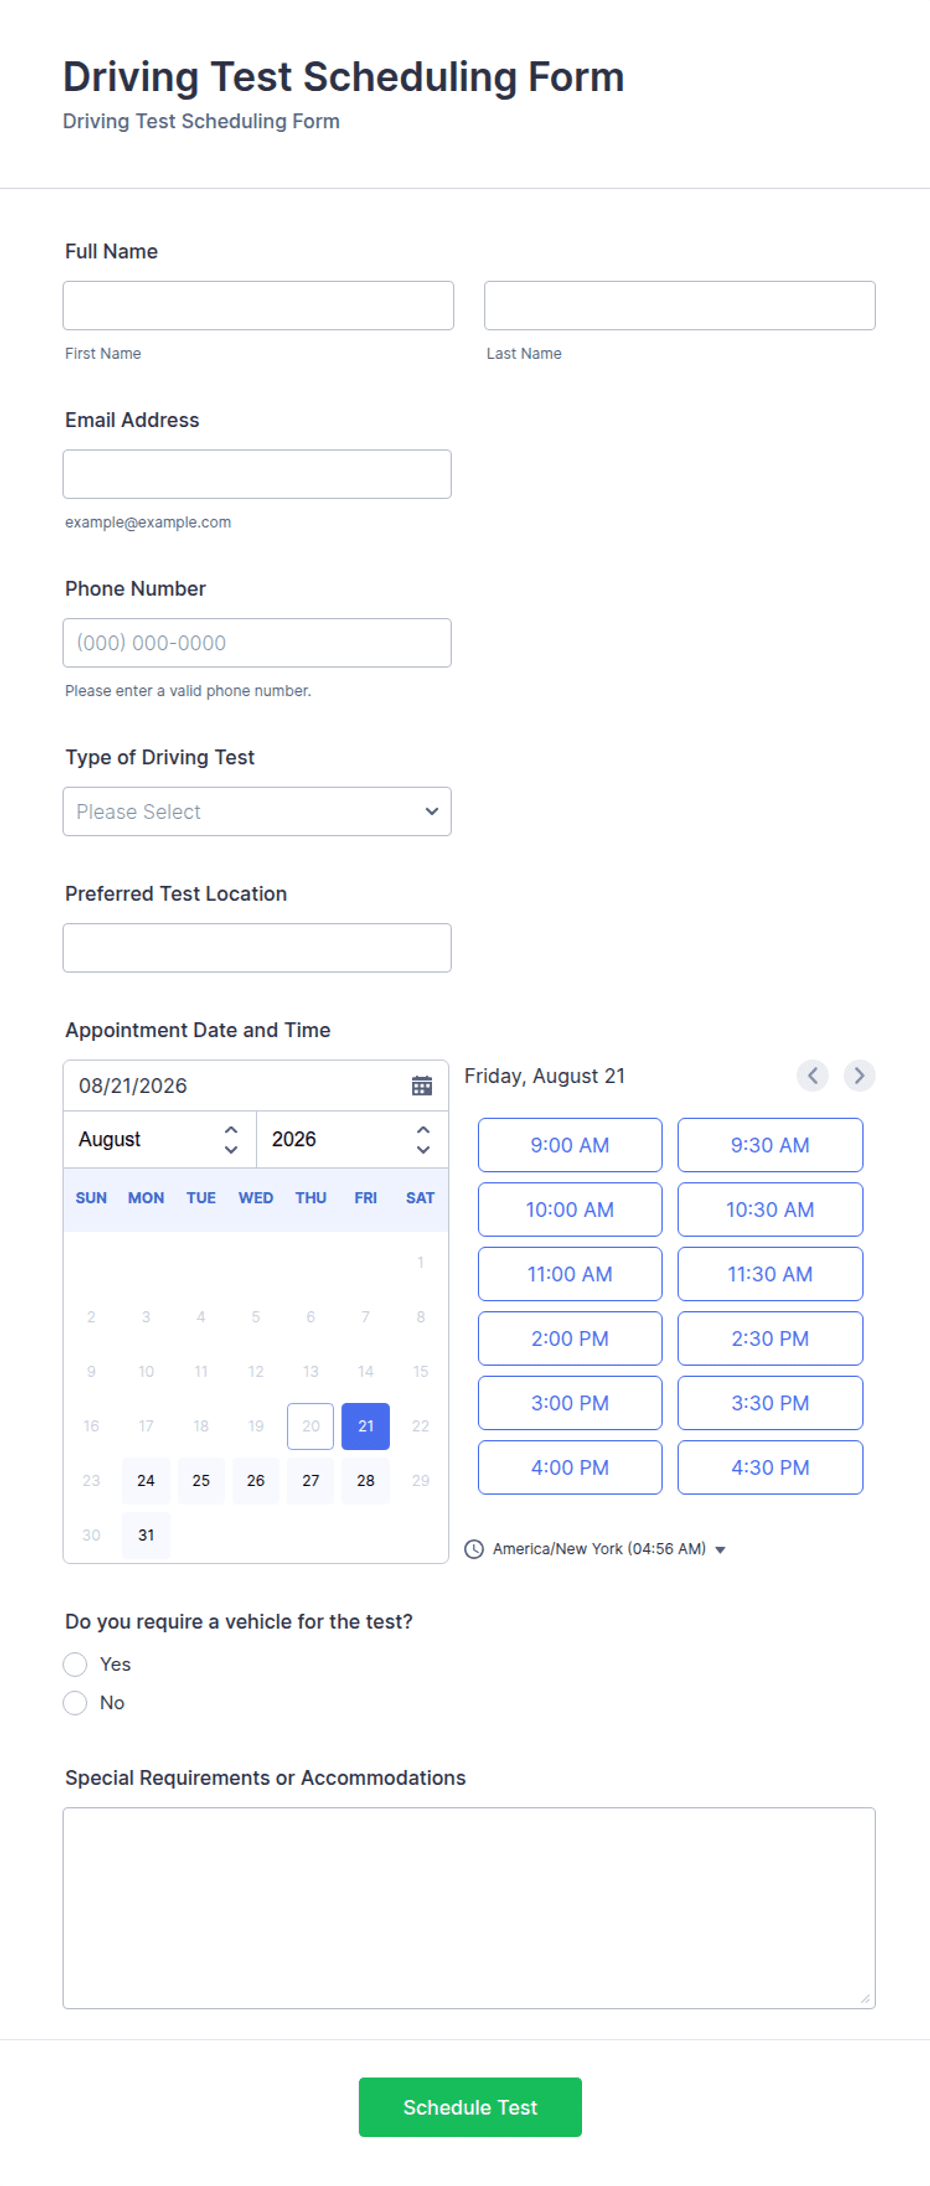The height and width of the screenshot is (2186, 930).
Task: Select No for vehicle requirement
Action: pyautogui.click(x=75, y=1703)
